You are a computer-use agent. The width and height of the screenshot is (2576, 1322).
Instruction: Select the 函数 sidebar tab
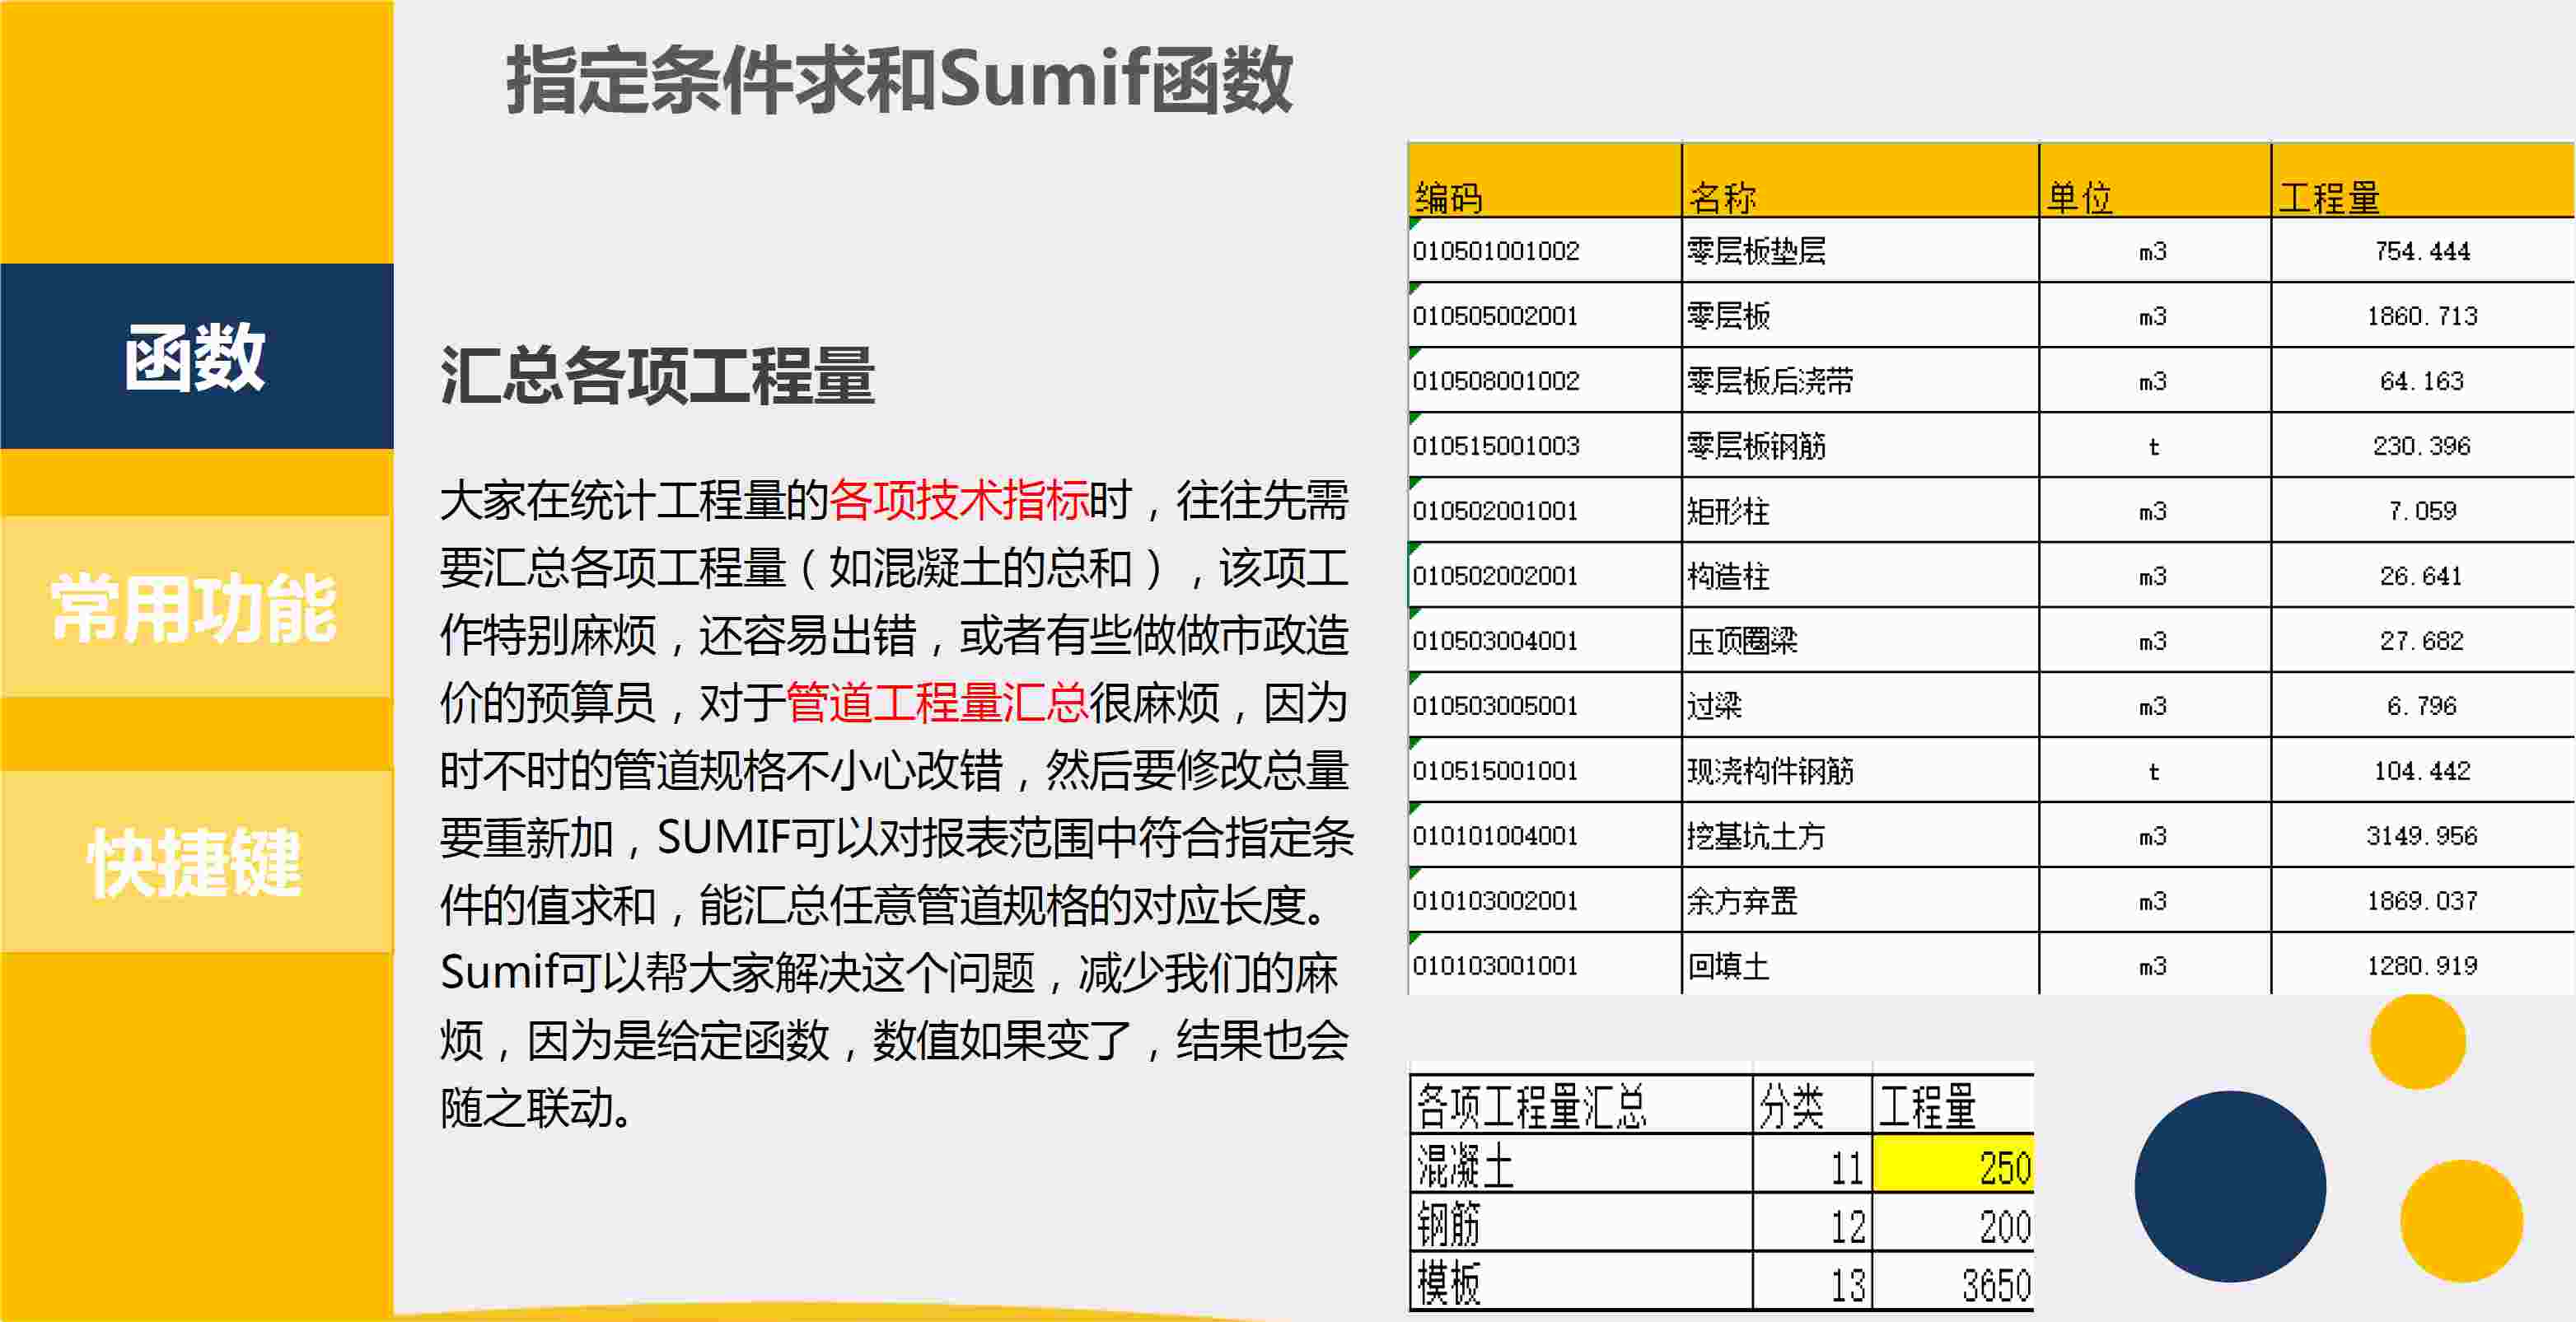(196, 356)
